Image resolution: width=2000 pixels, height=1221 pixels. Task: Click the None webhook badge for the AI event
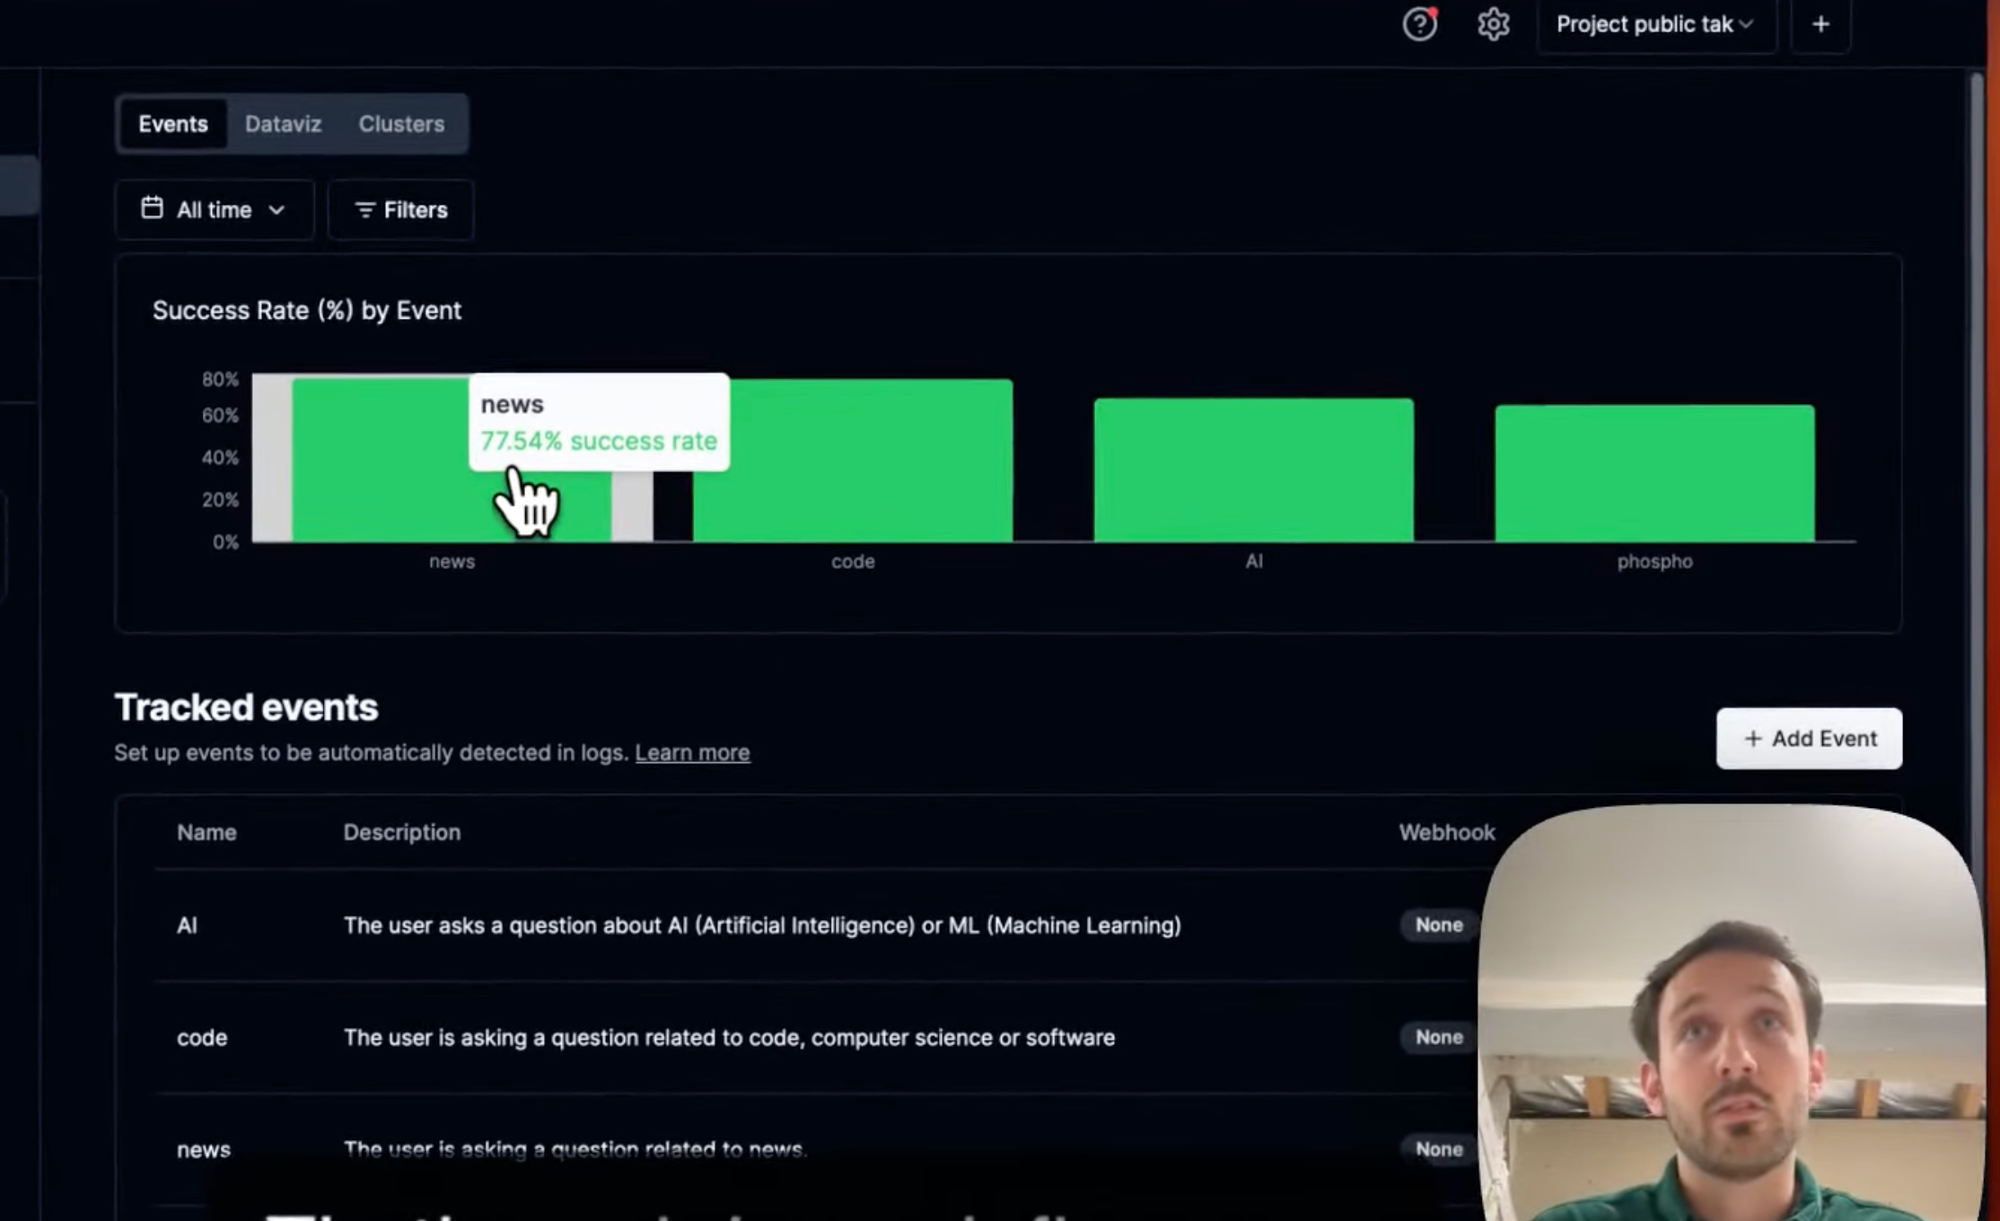pyautogui.click(x=1437, y=925)
